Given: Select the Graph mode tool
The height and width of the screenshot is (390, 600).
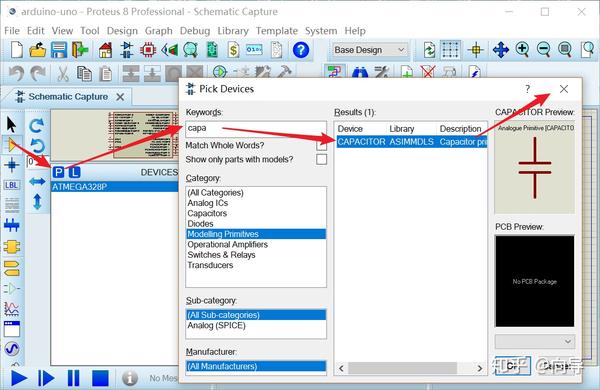Looking at the screenshot, I should pos(11,308).
